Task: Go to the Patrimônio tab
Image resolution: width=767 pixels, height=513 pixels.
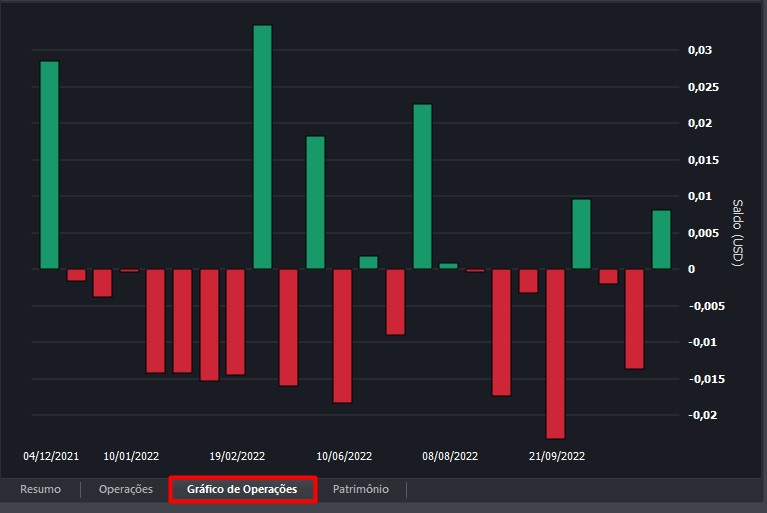Action: click(361, 489)
